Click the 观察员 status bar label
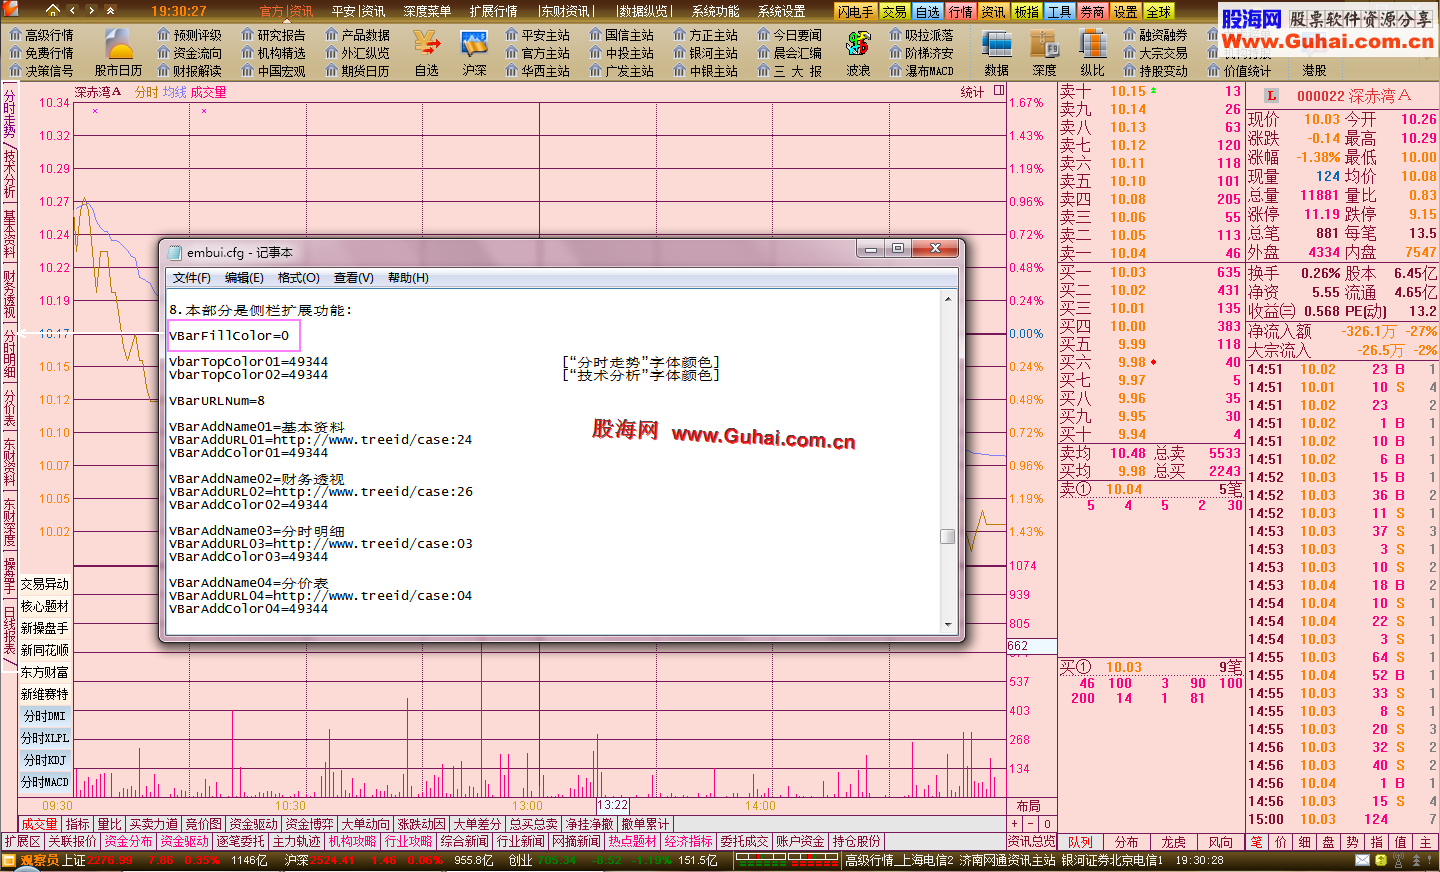The image size is (1440, 872). 39,860
